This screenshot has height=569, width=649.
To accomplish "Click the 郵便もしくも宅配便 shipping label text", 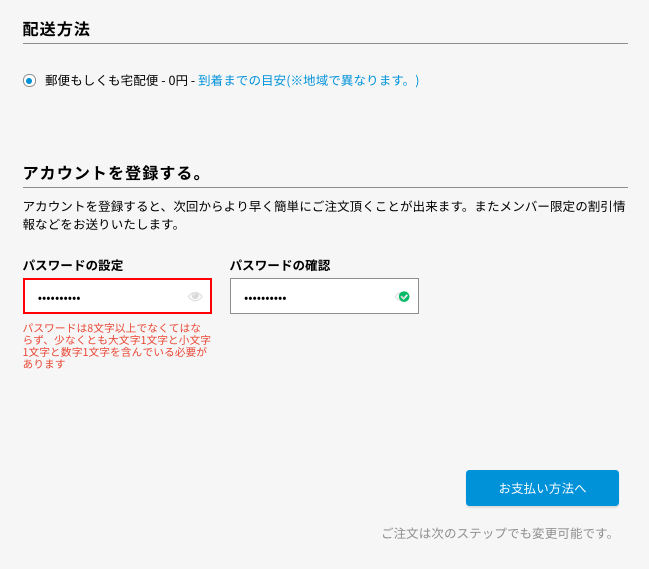I will tap(102, 80).
